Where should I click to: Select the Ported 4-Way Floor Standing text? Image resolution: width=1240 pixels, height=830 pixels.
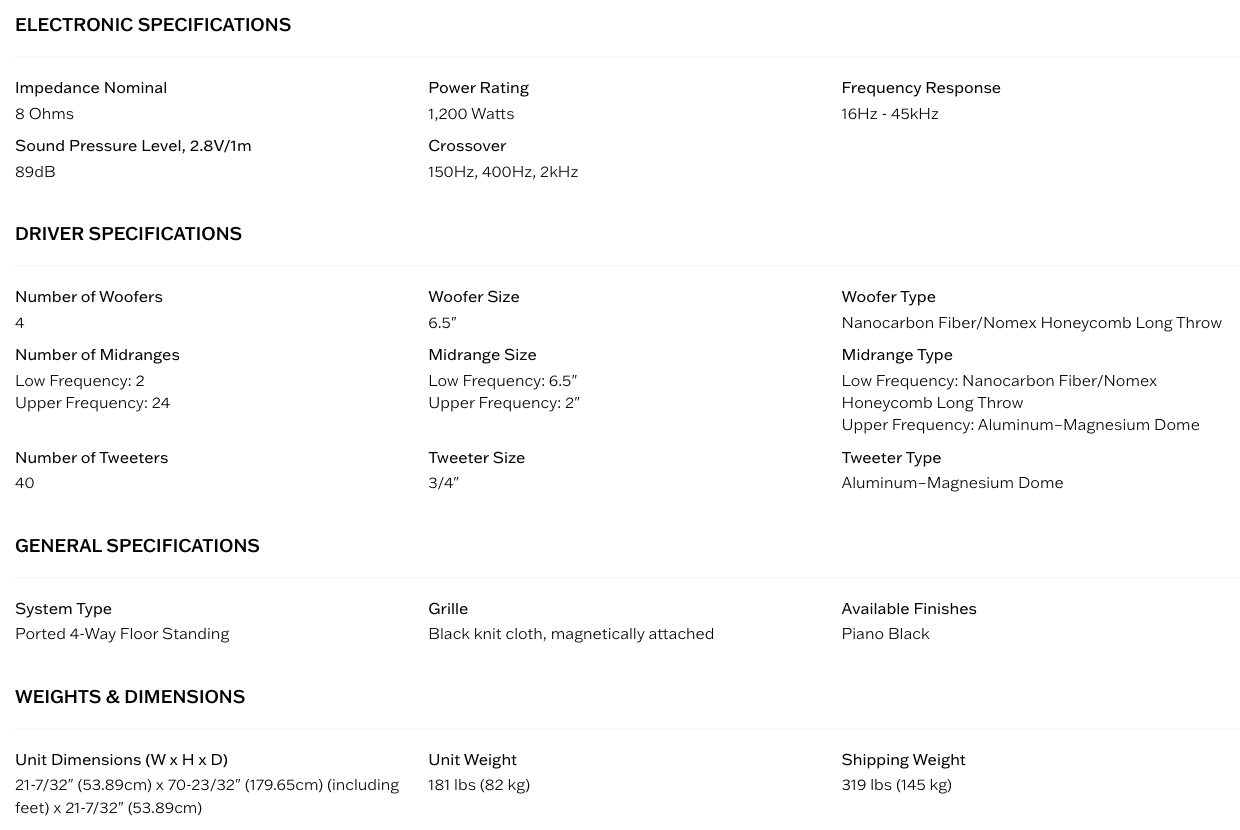(x=122, y=633)
